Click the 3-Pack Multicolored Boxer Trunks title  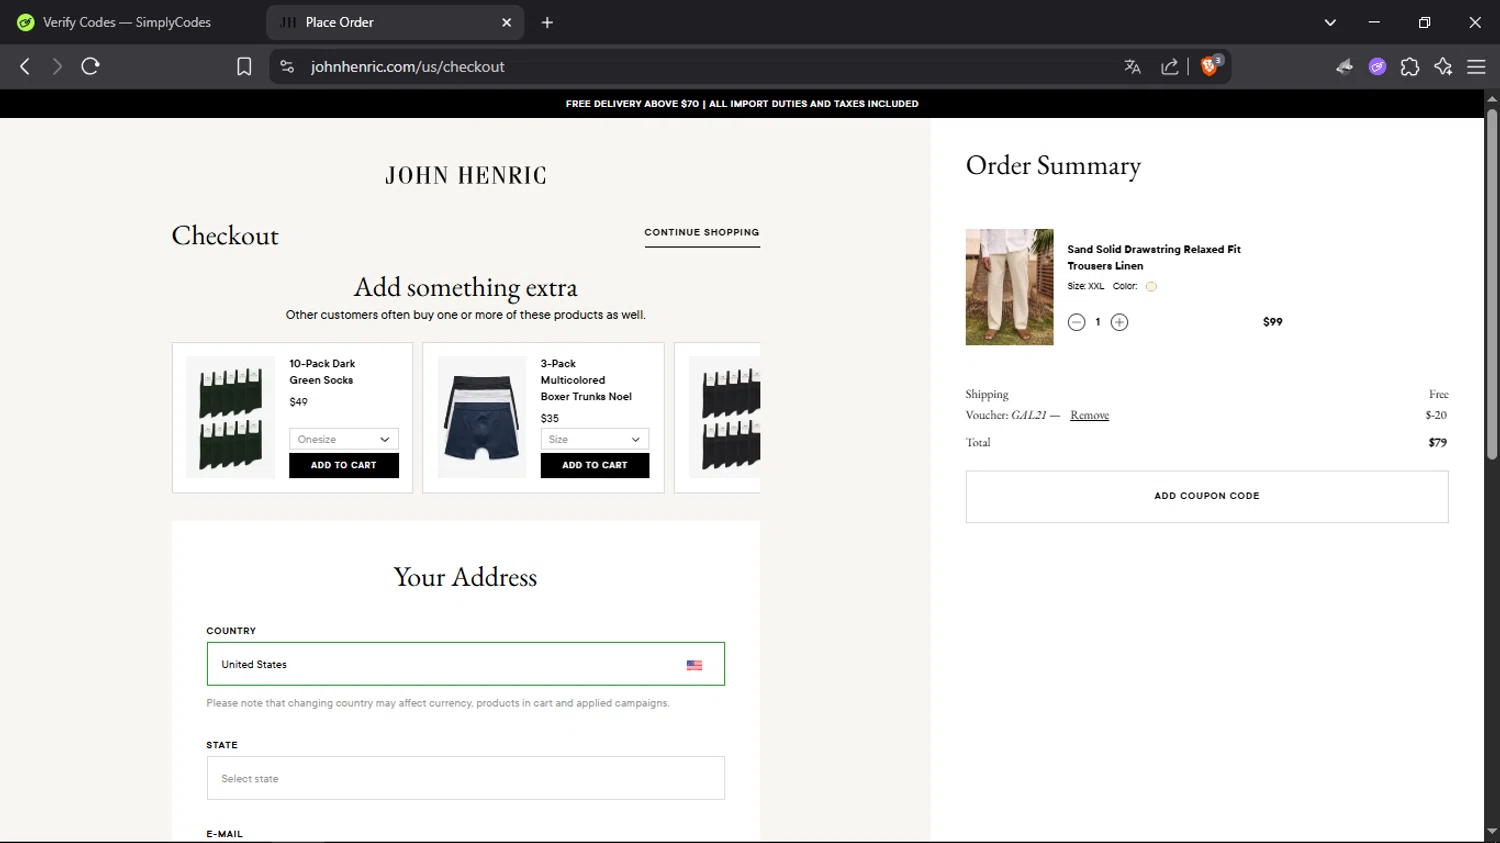[x=586, y=380]
